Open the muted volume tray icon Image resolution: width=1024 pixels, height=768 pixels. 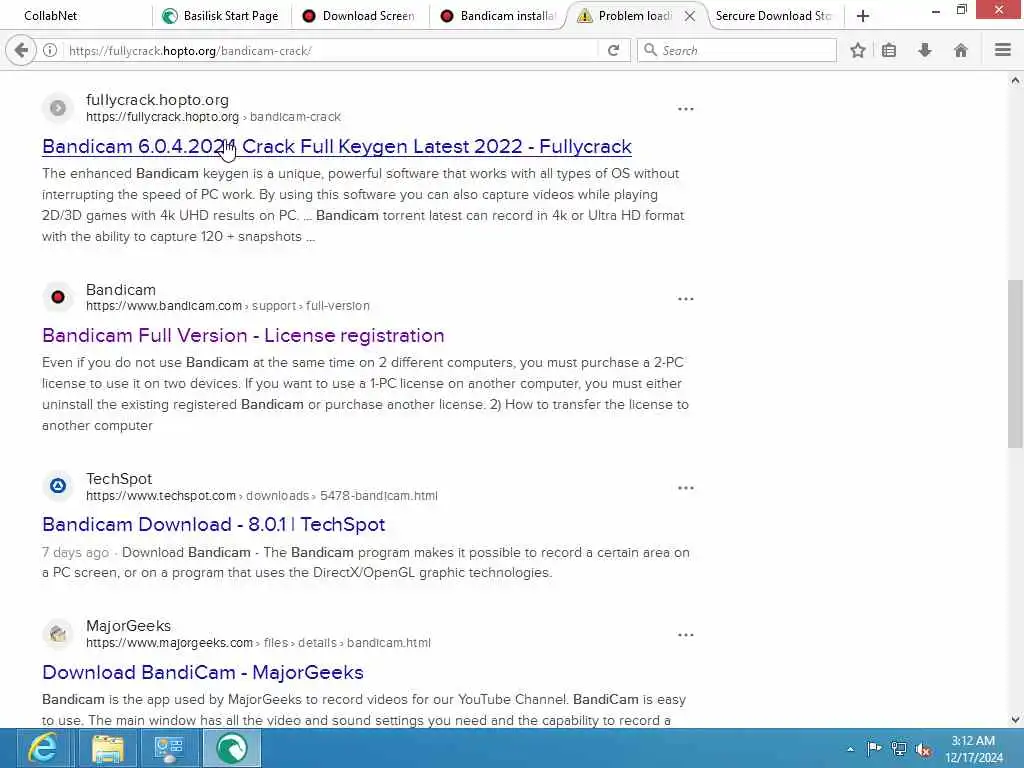[923, 749]
